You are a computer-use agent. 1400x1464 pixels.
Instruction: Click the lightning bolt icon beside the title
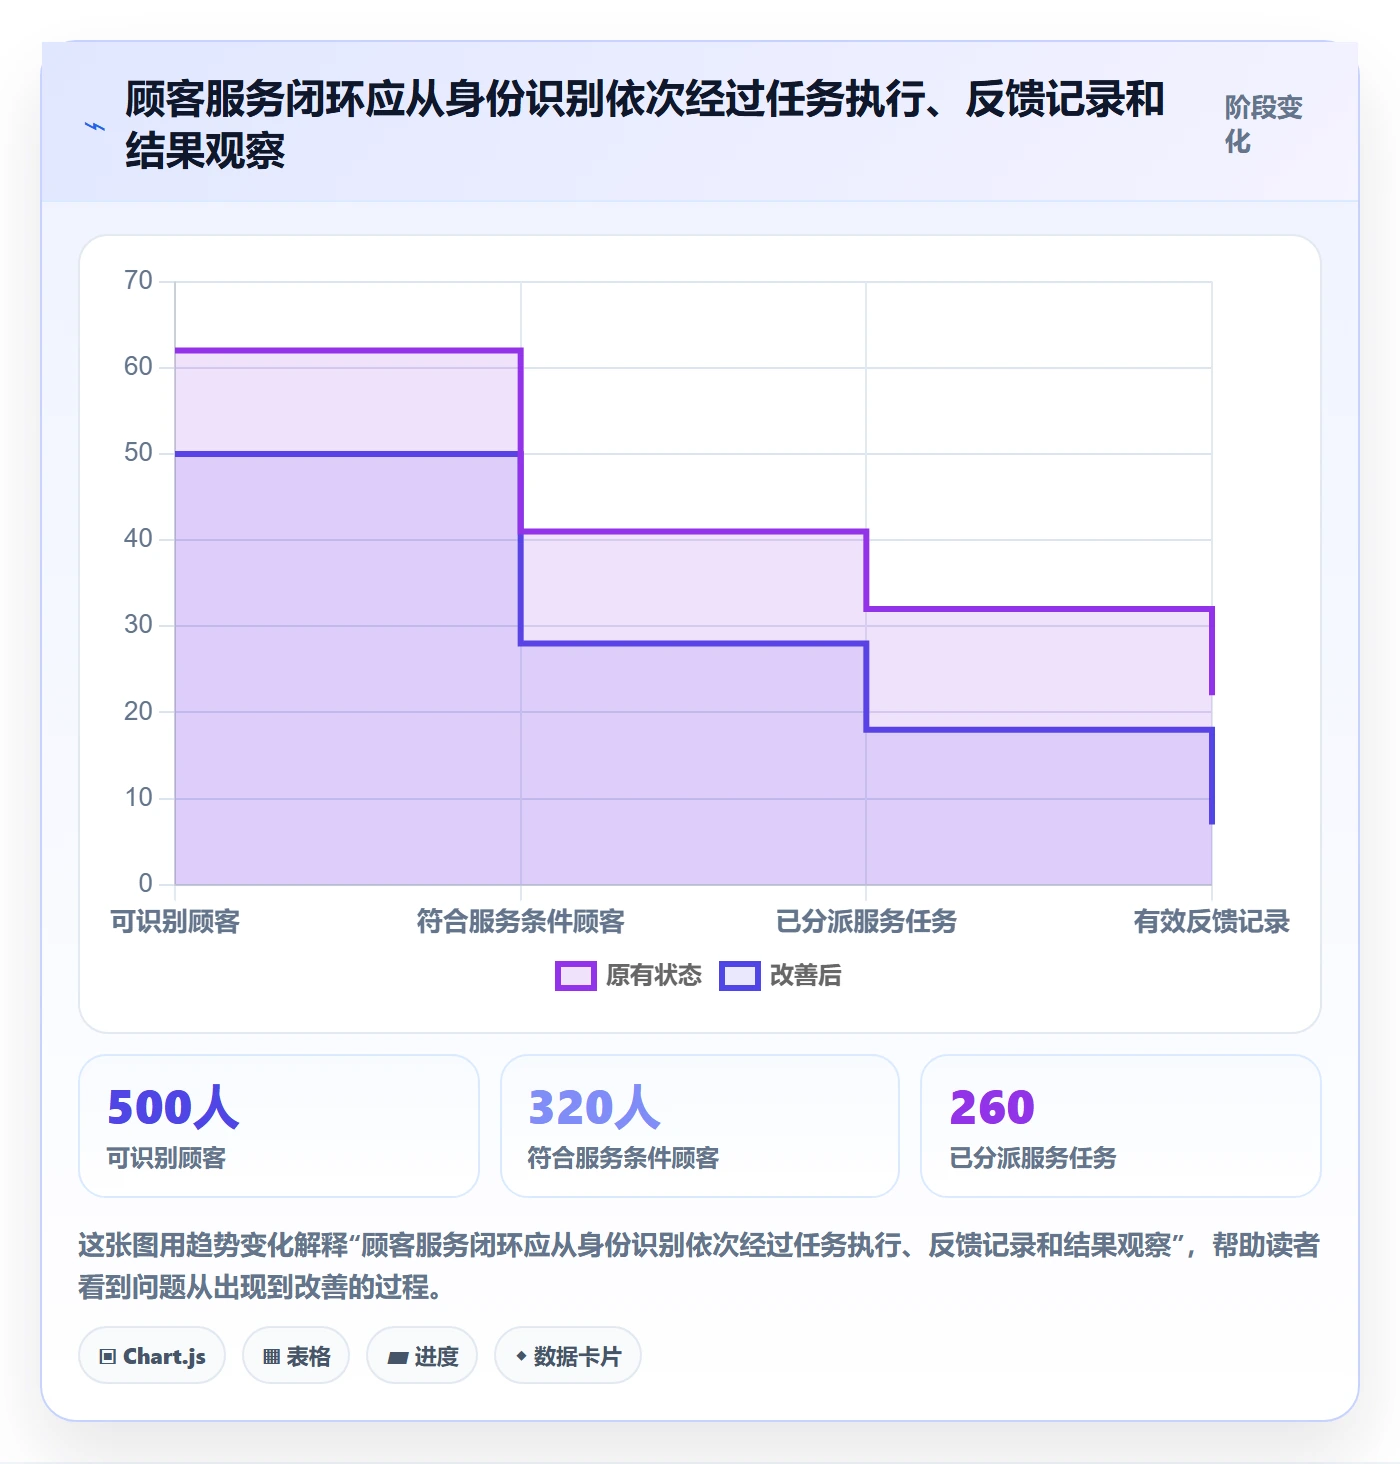pos(95,127)
